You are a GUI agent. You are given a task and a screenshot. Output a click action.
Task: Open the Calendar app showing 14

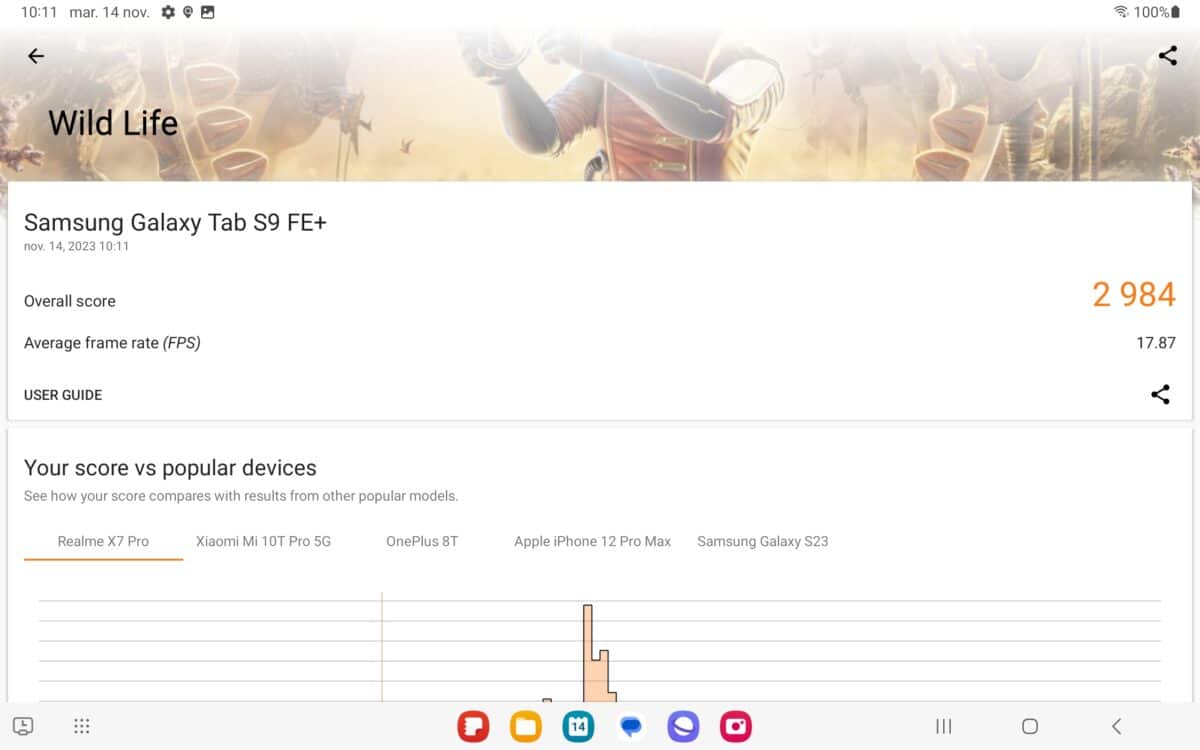pyautogui.click(x=578, y=726)
